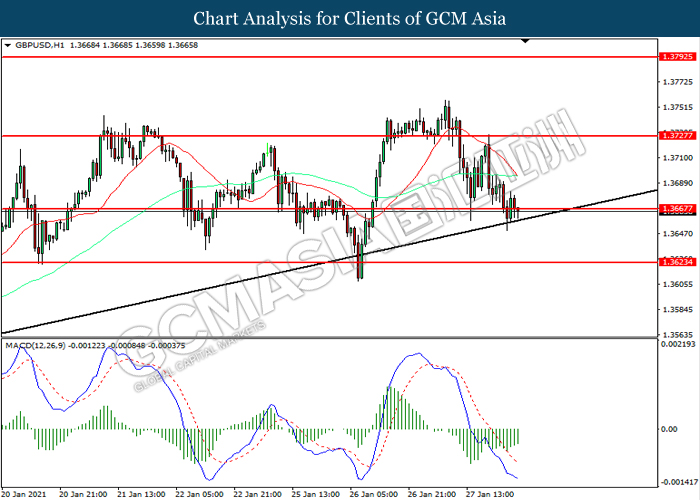700x500 pixels.
Task: Click the 1.37725 price axis label
Action: pyautogui.click(x=678, y=83)
